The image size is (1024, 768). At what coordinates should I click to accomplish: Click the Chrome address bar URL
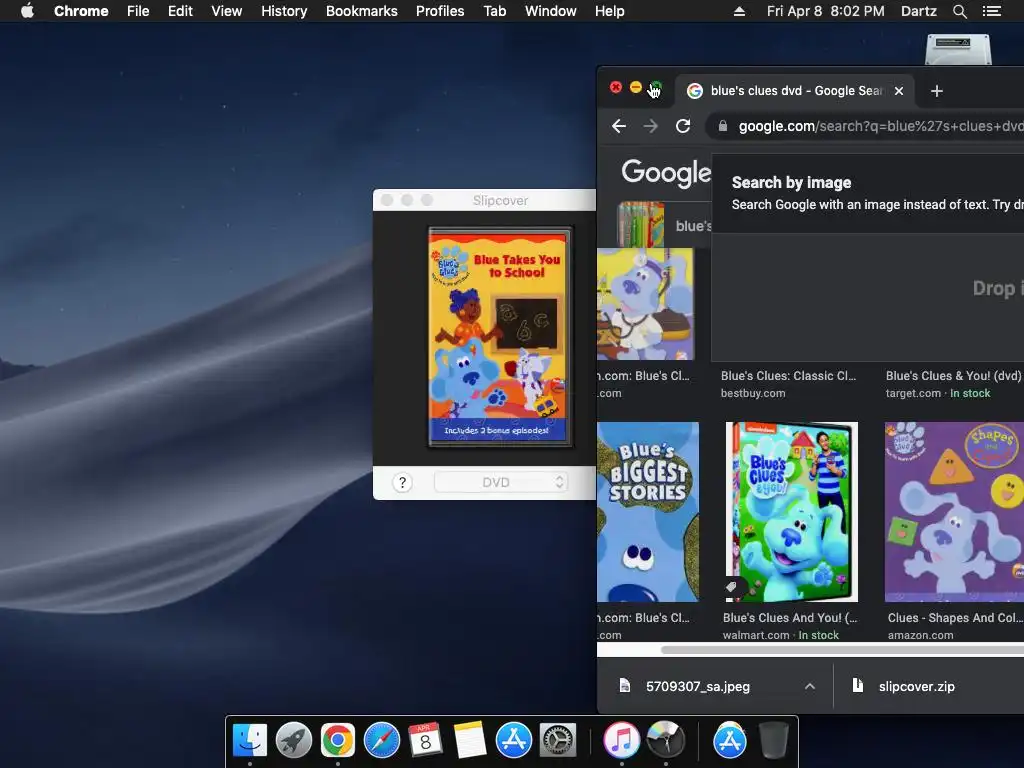[880, 126]
